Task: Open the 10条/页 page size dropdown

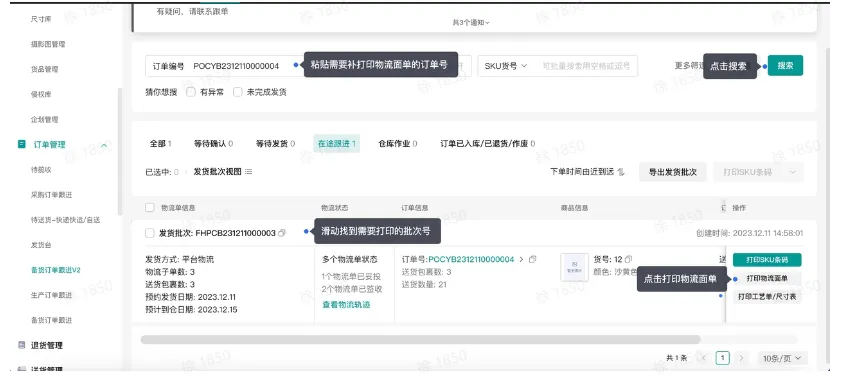Action: pos(782,358)
